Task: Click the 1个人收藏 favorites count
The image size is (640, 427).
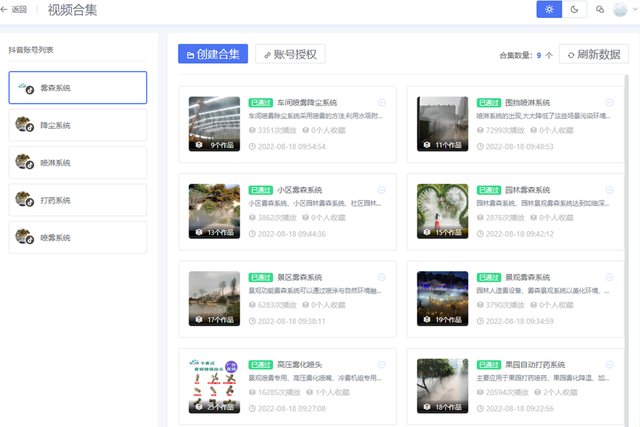Action: (x=328, y=392)
